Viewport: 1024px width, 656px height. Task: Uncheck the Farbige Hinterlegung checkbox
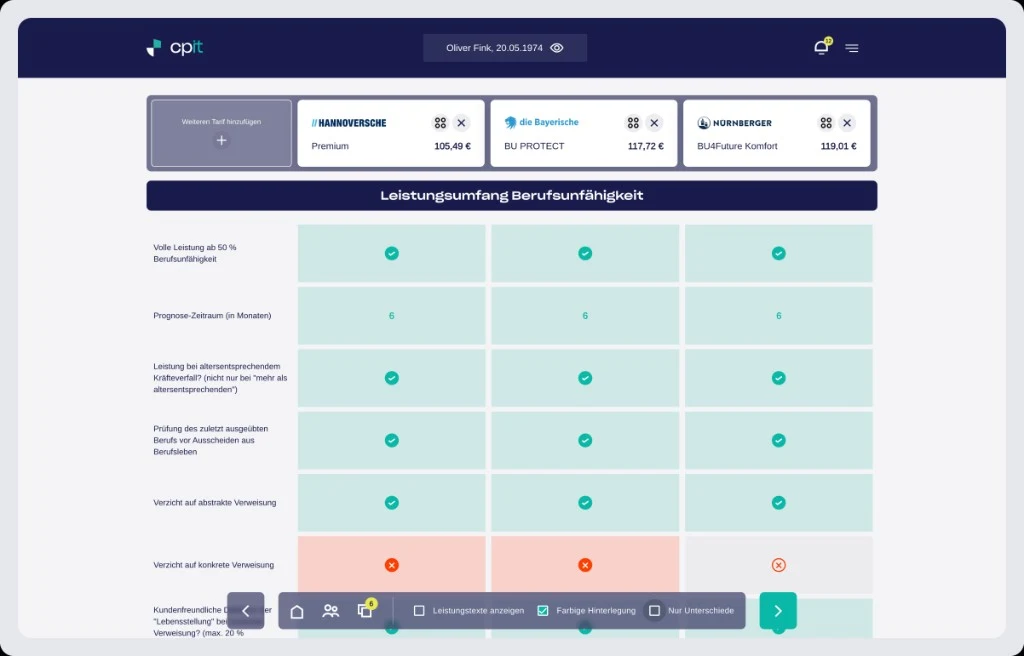click(543, 610)
